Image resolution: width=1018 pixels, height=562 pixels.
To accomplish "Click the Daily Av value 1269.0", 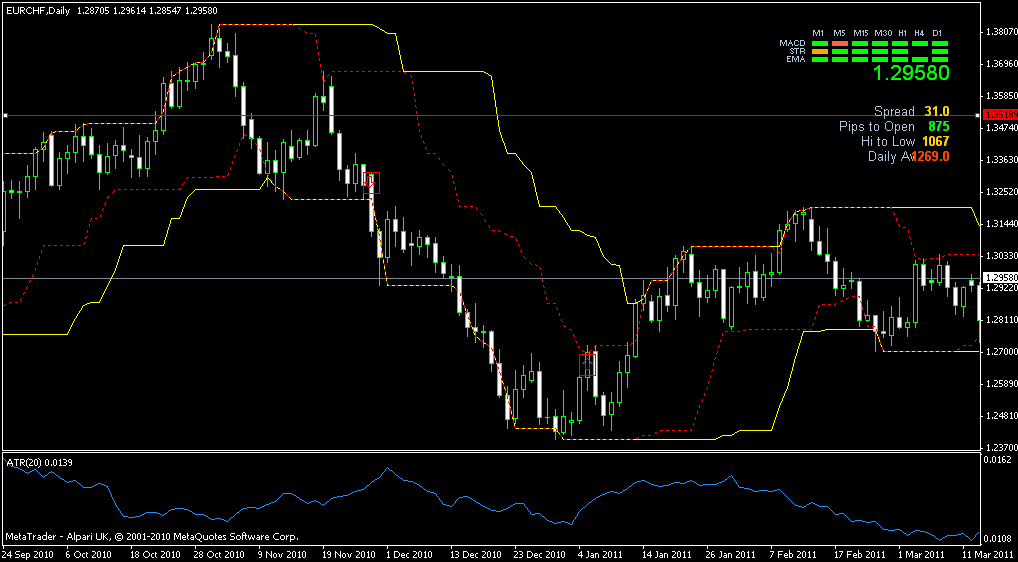I will (x=931, y=156).
